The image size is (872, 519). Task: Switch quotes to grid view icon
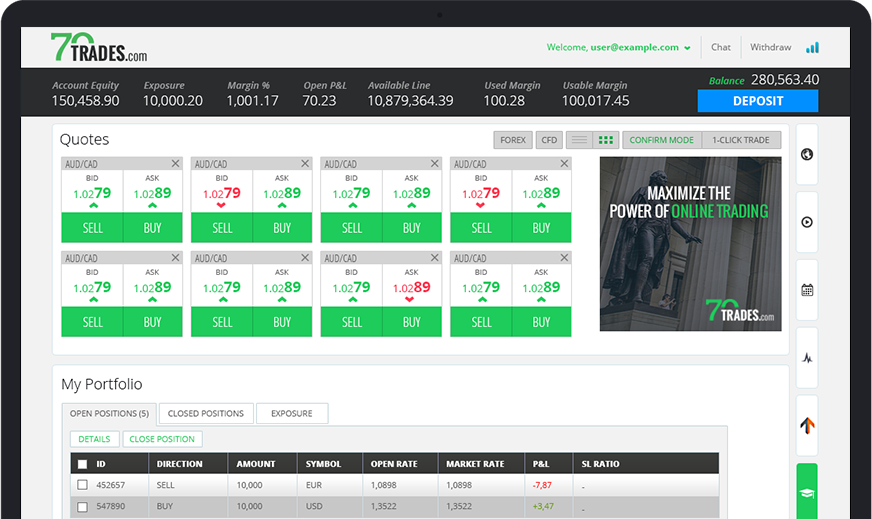coord(606,140)
